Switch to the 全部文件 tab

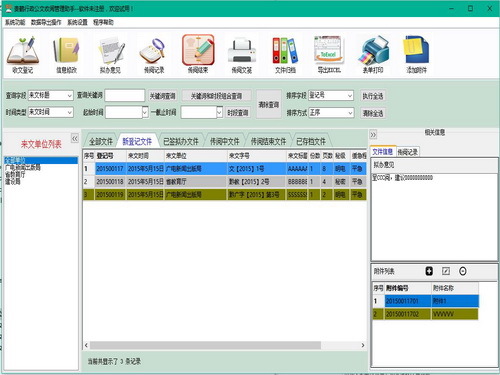101,141
